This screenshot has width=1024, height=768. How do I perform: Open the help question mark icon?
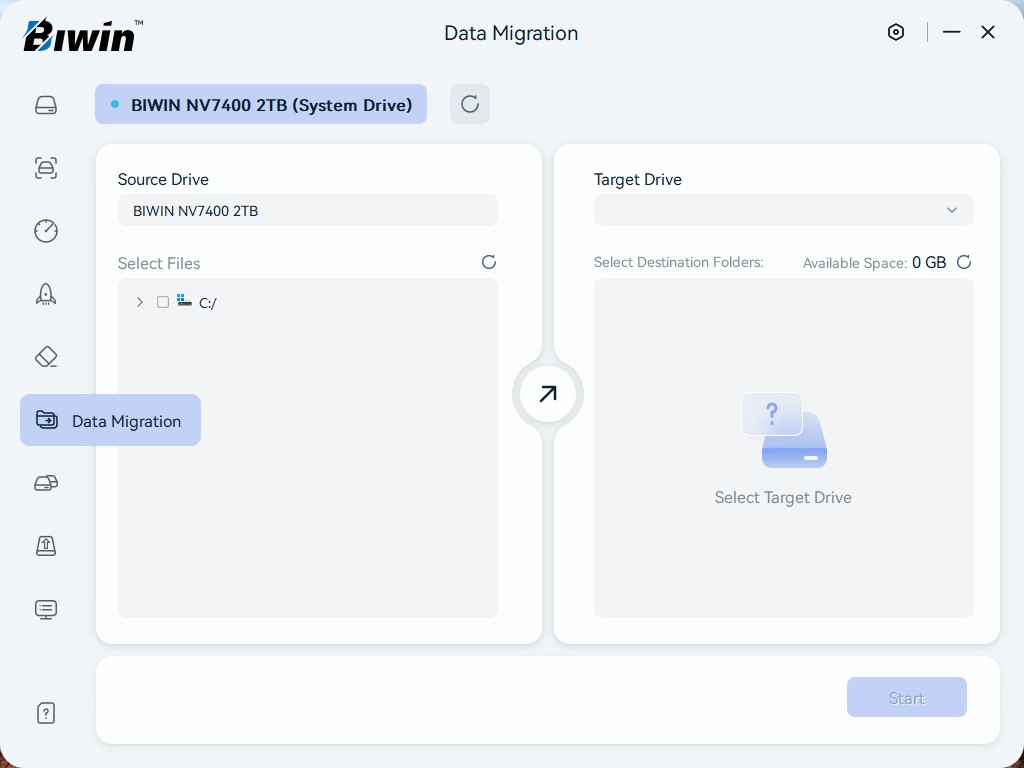coord(46,713)
